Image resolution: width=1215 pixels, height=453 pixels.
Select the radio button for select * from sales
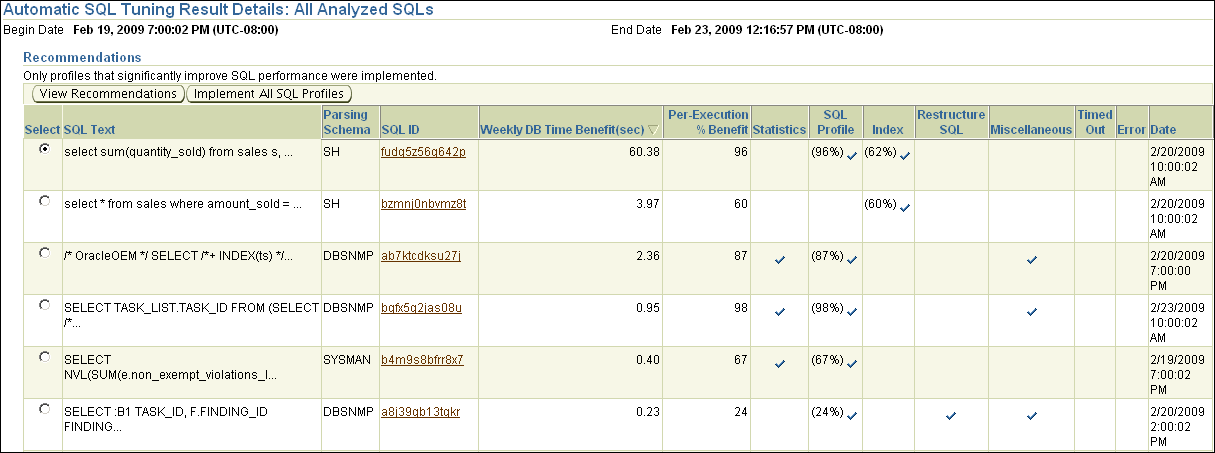tap(43, 201)
